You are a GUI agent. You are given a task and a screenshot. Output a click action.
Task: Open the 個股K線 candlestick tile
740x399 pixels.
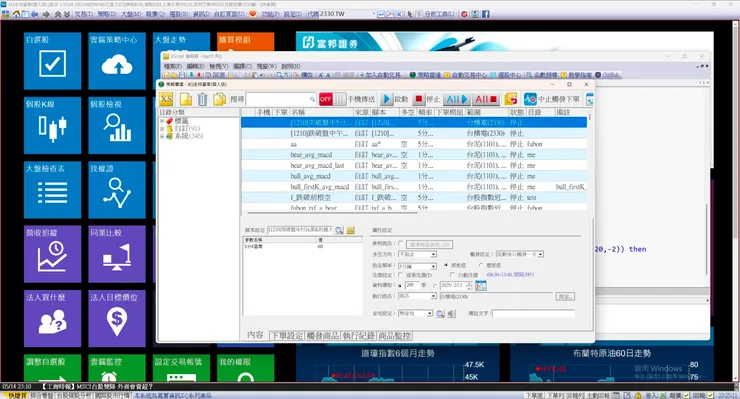(x=52, y=125)
